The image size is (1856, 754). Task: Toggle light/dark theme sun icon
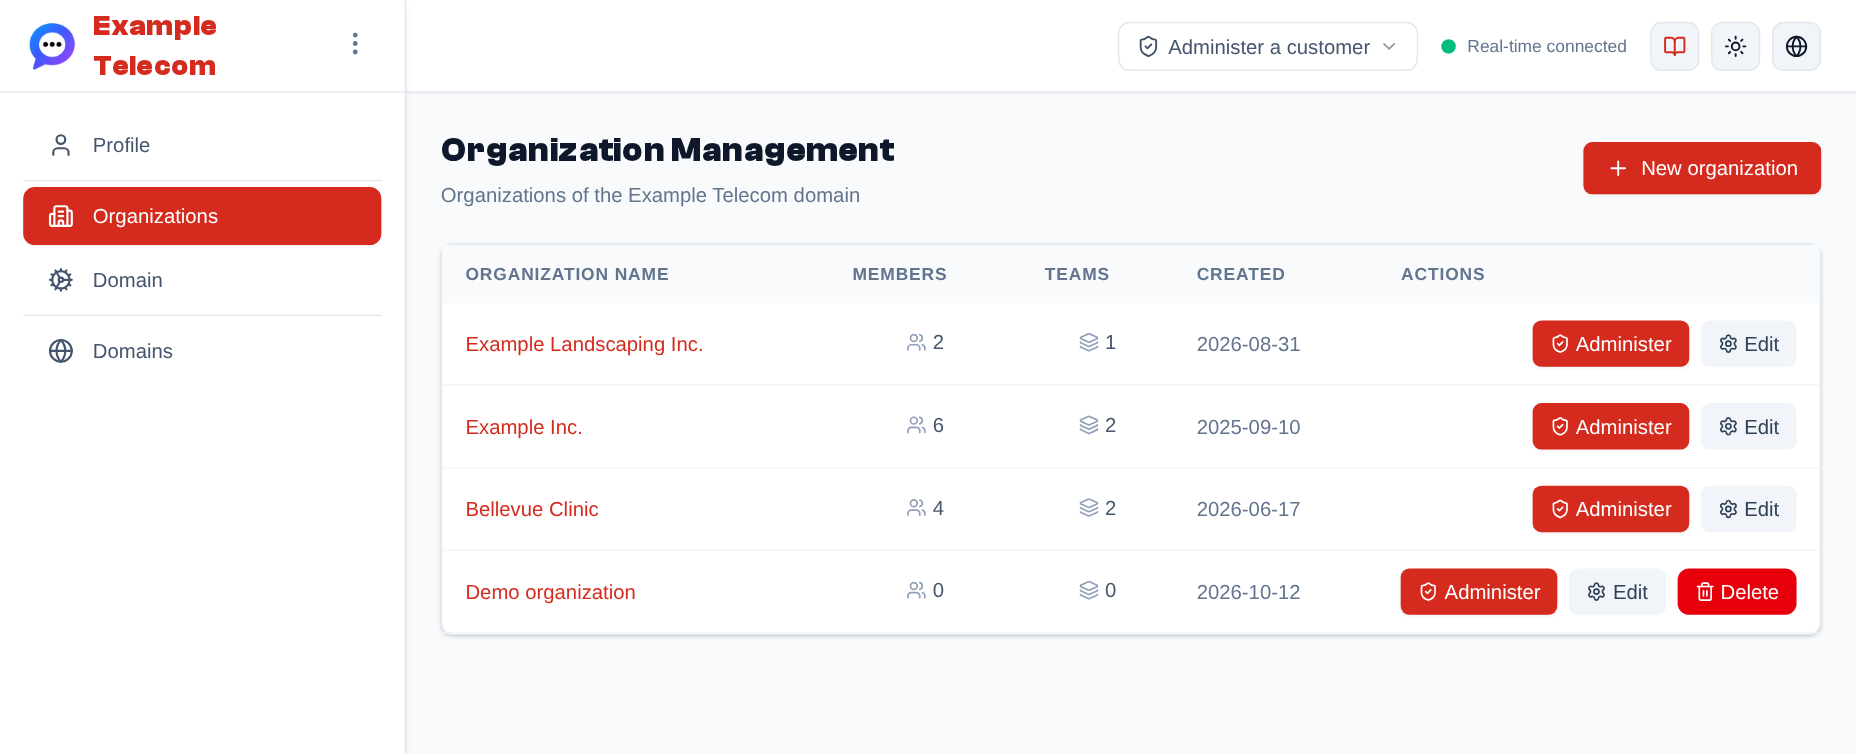click(1735, 46)
